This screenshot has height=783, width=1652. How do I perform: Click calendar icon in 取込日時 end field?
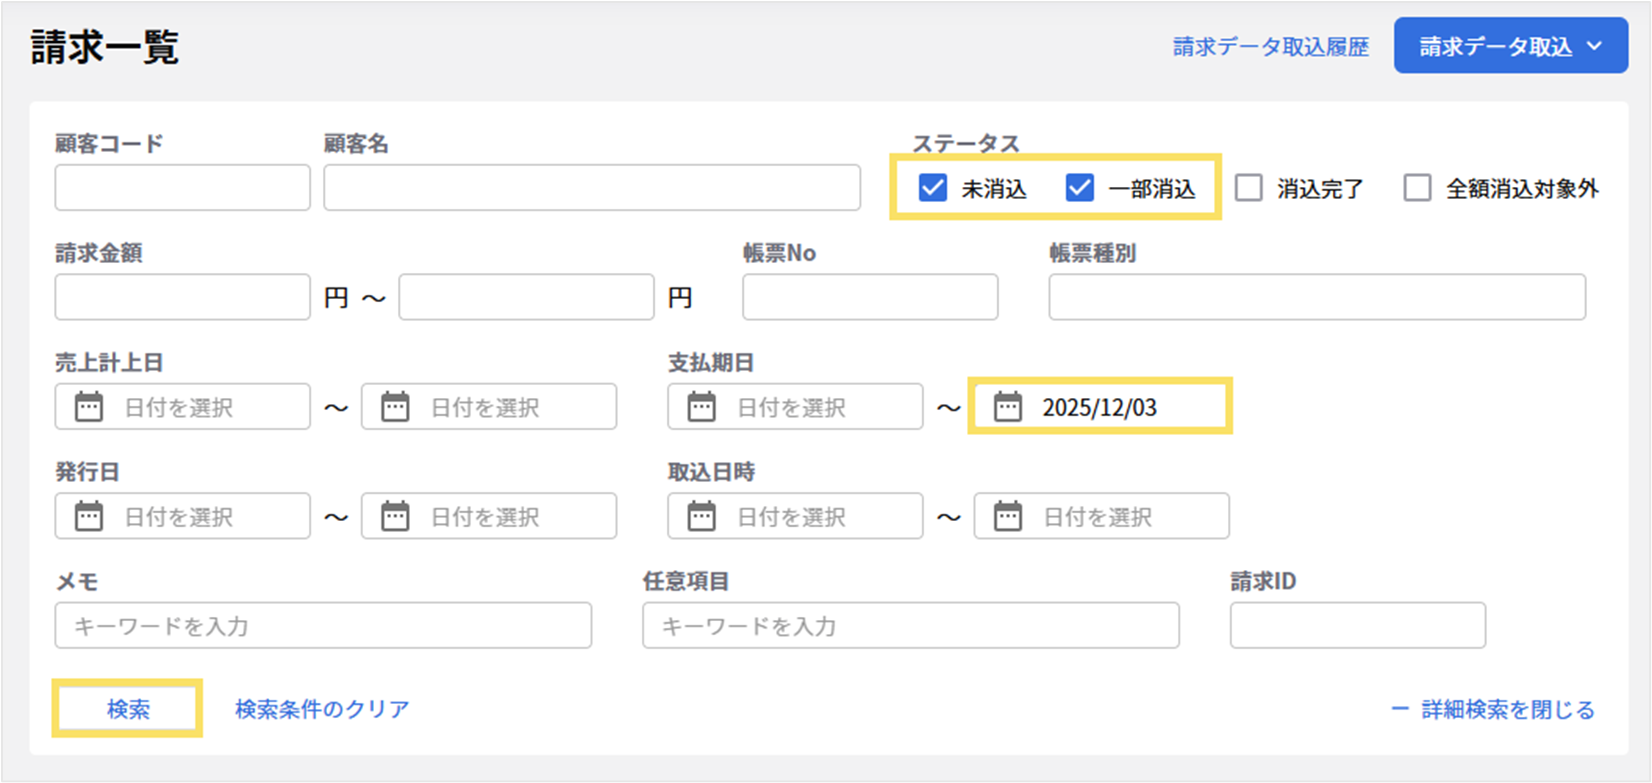click(x=1008, y=516)
